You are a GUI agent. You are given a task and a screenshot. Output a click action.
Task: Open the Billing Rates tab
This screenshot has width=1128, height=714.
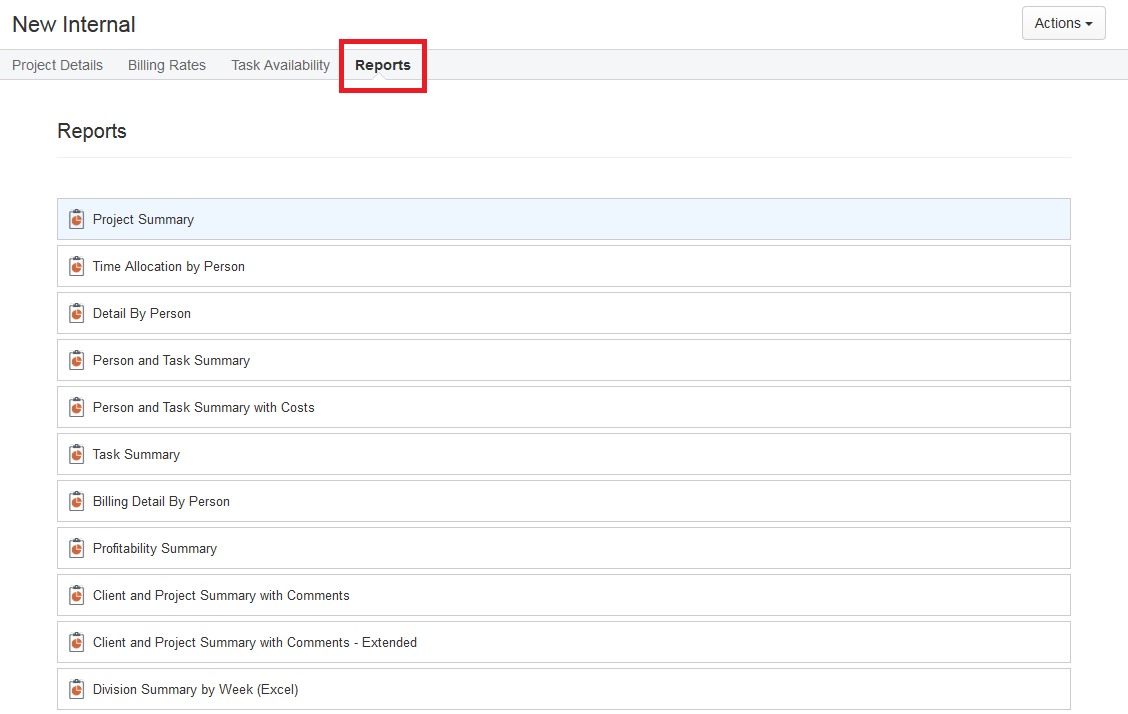coord(166,64)
